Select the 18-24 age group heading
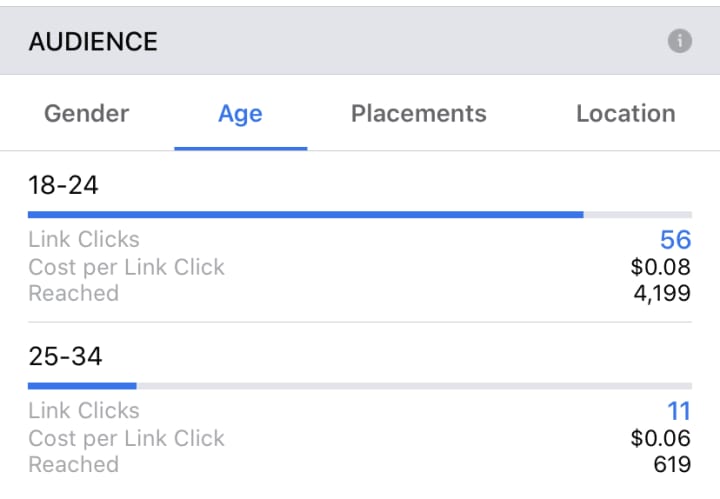 (63, 185)
